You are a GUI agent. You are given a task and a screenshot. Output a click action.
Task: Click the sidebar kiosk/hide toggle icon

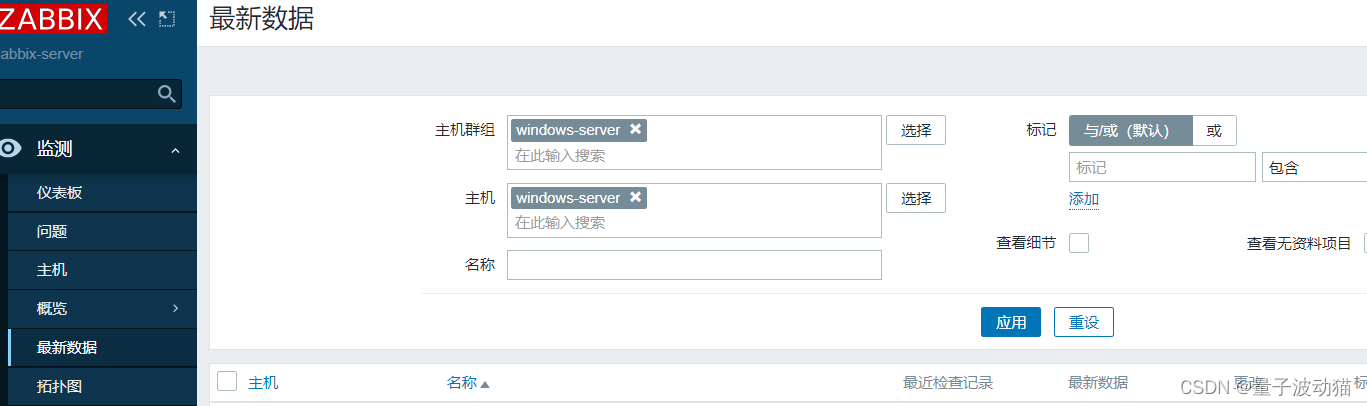point(167,19)
